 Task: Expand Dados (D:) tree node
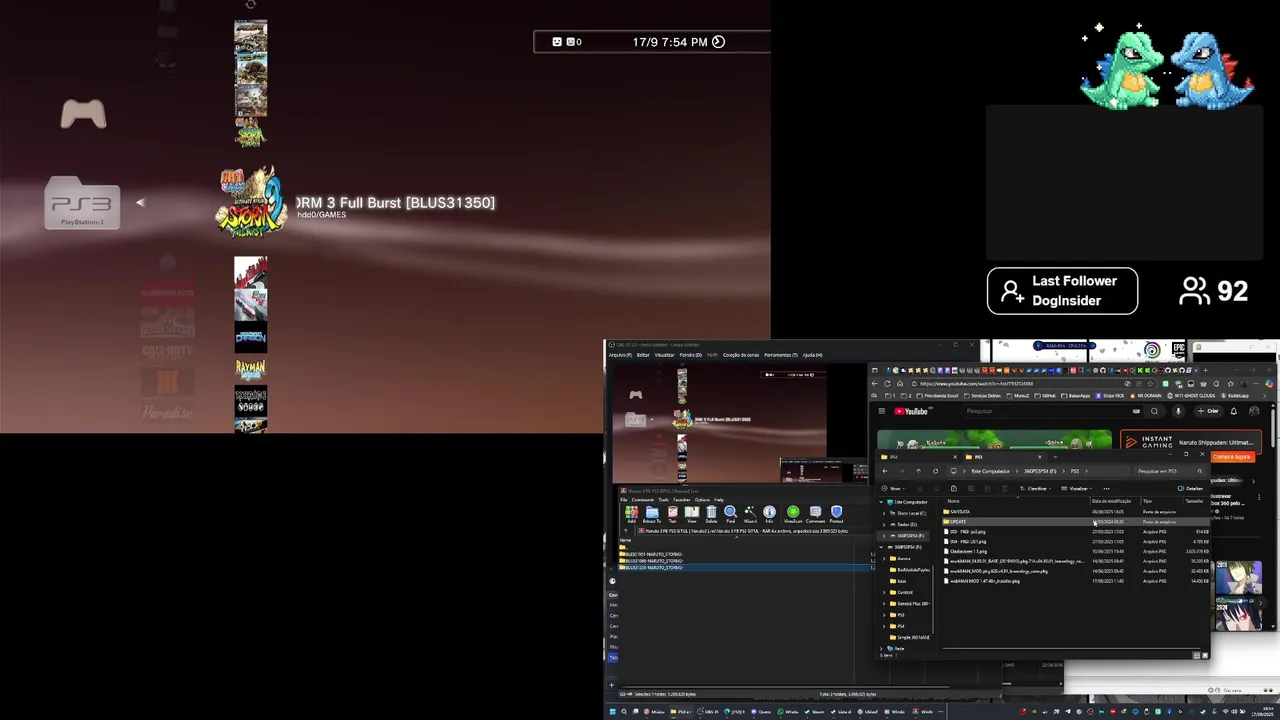pos(884,524)
